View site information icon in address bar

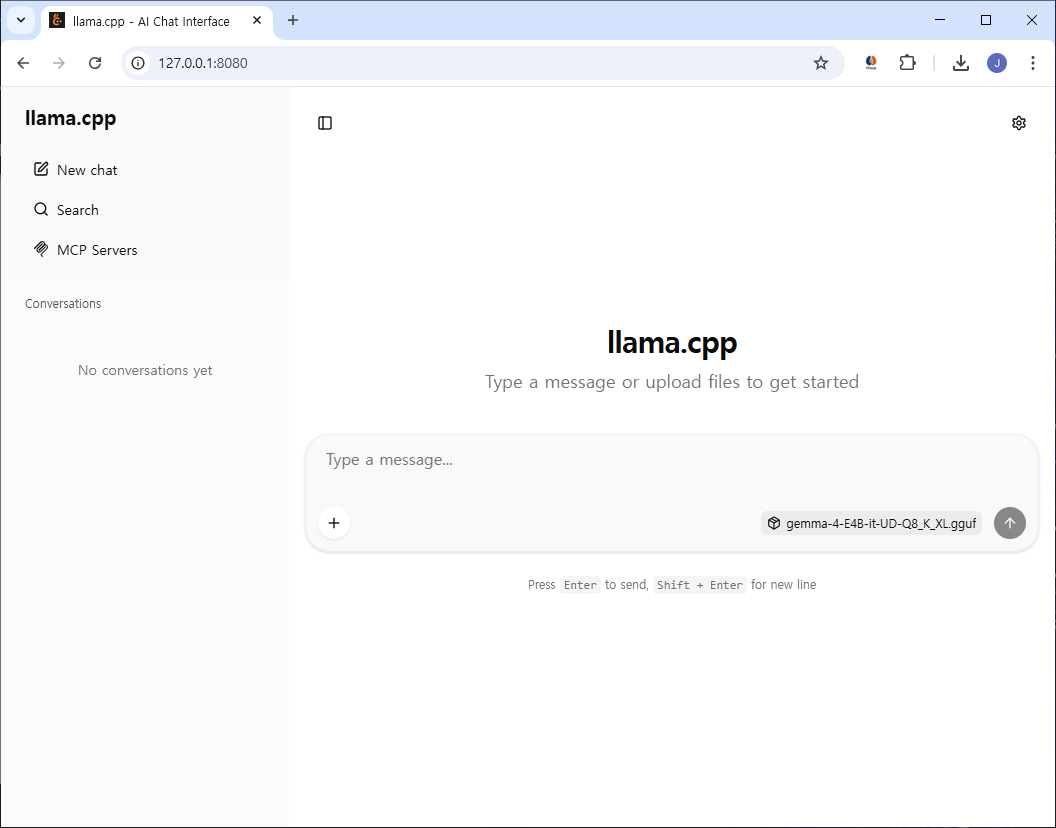tap(138, 63)
